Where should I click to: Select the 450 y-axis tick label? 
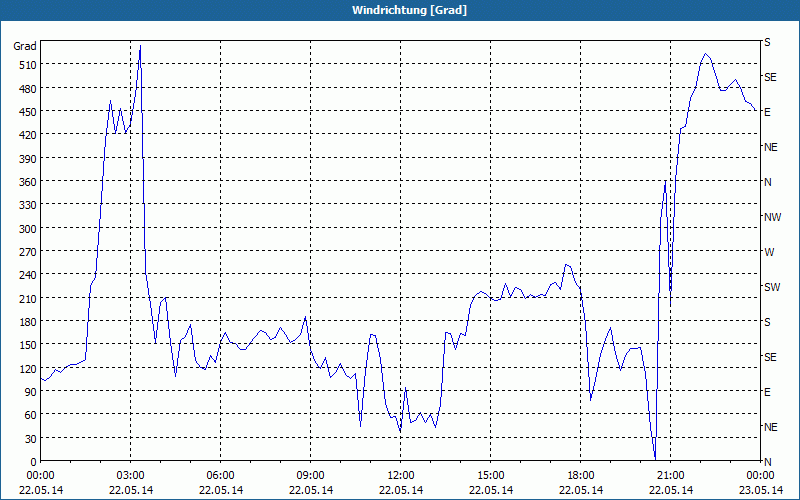tap(28, 112)
